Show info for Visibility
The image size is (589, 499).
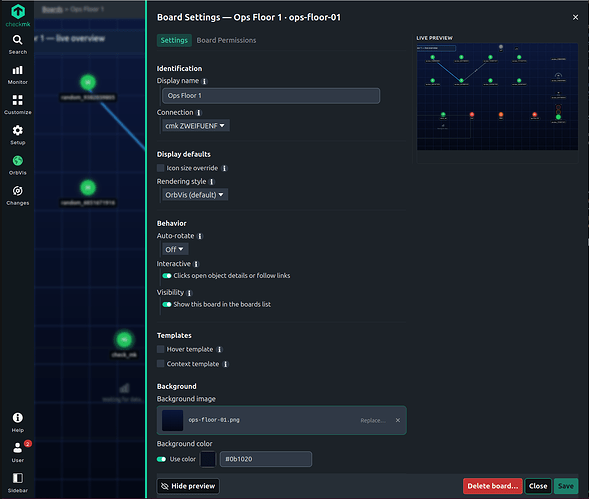coord(189,293)
